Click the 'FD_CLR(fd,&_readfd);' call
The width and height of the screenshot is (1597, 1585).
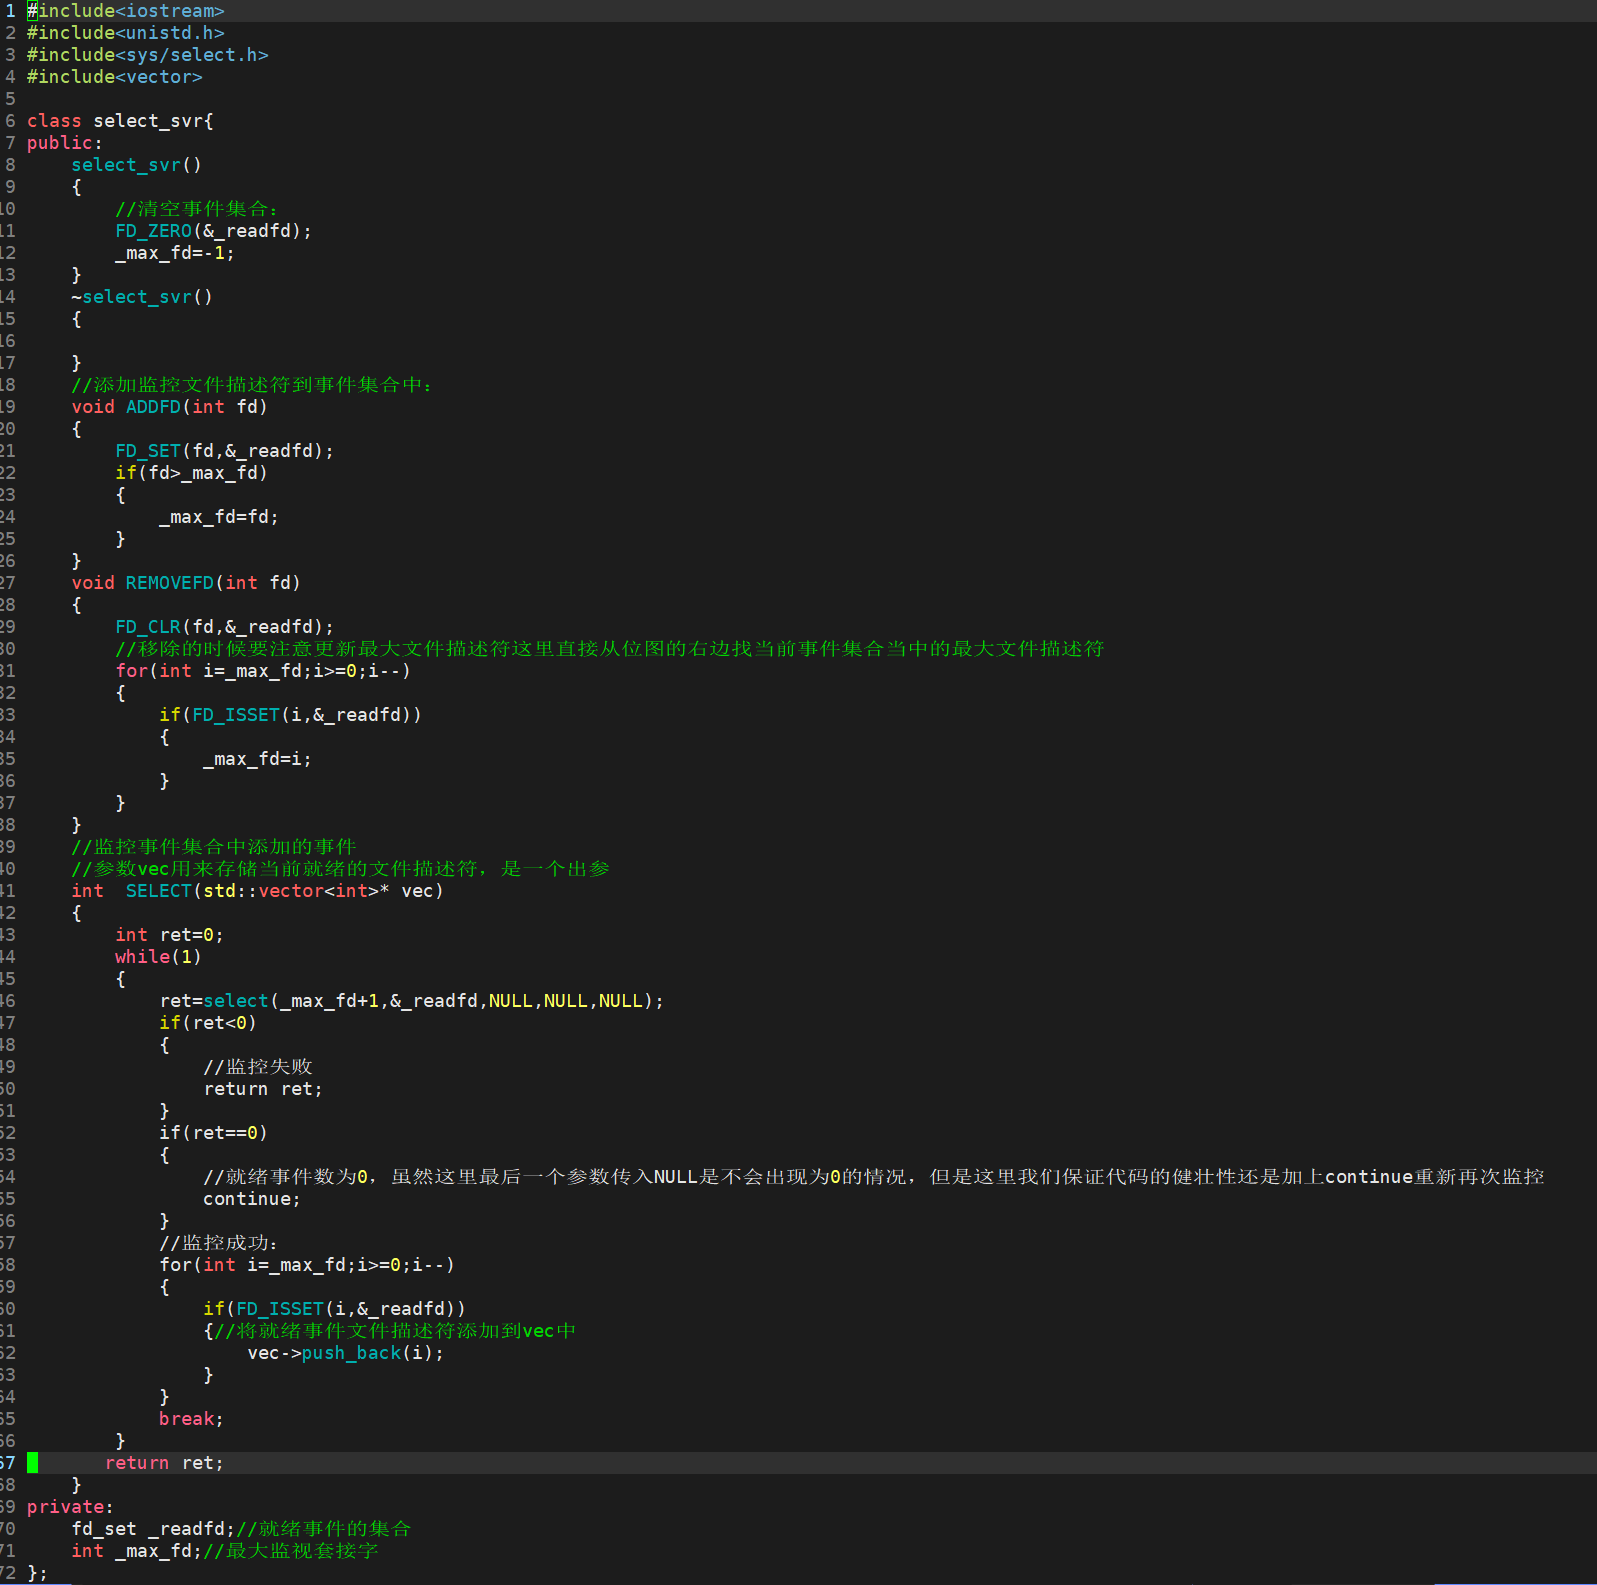tap(224, 627)
